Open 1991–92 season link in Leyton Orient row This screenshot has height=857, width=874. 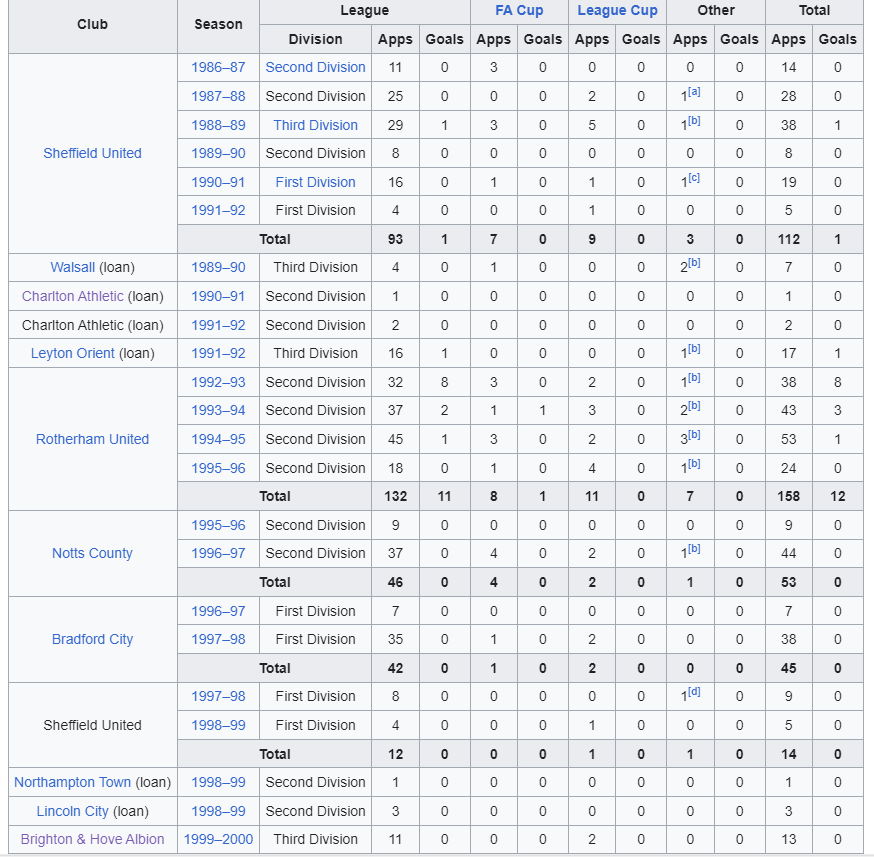[218, 353]
